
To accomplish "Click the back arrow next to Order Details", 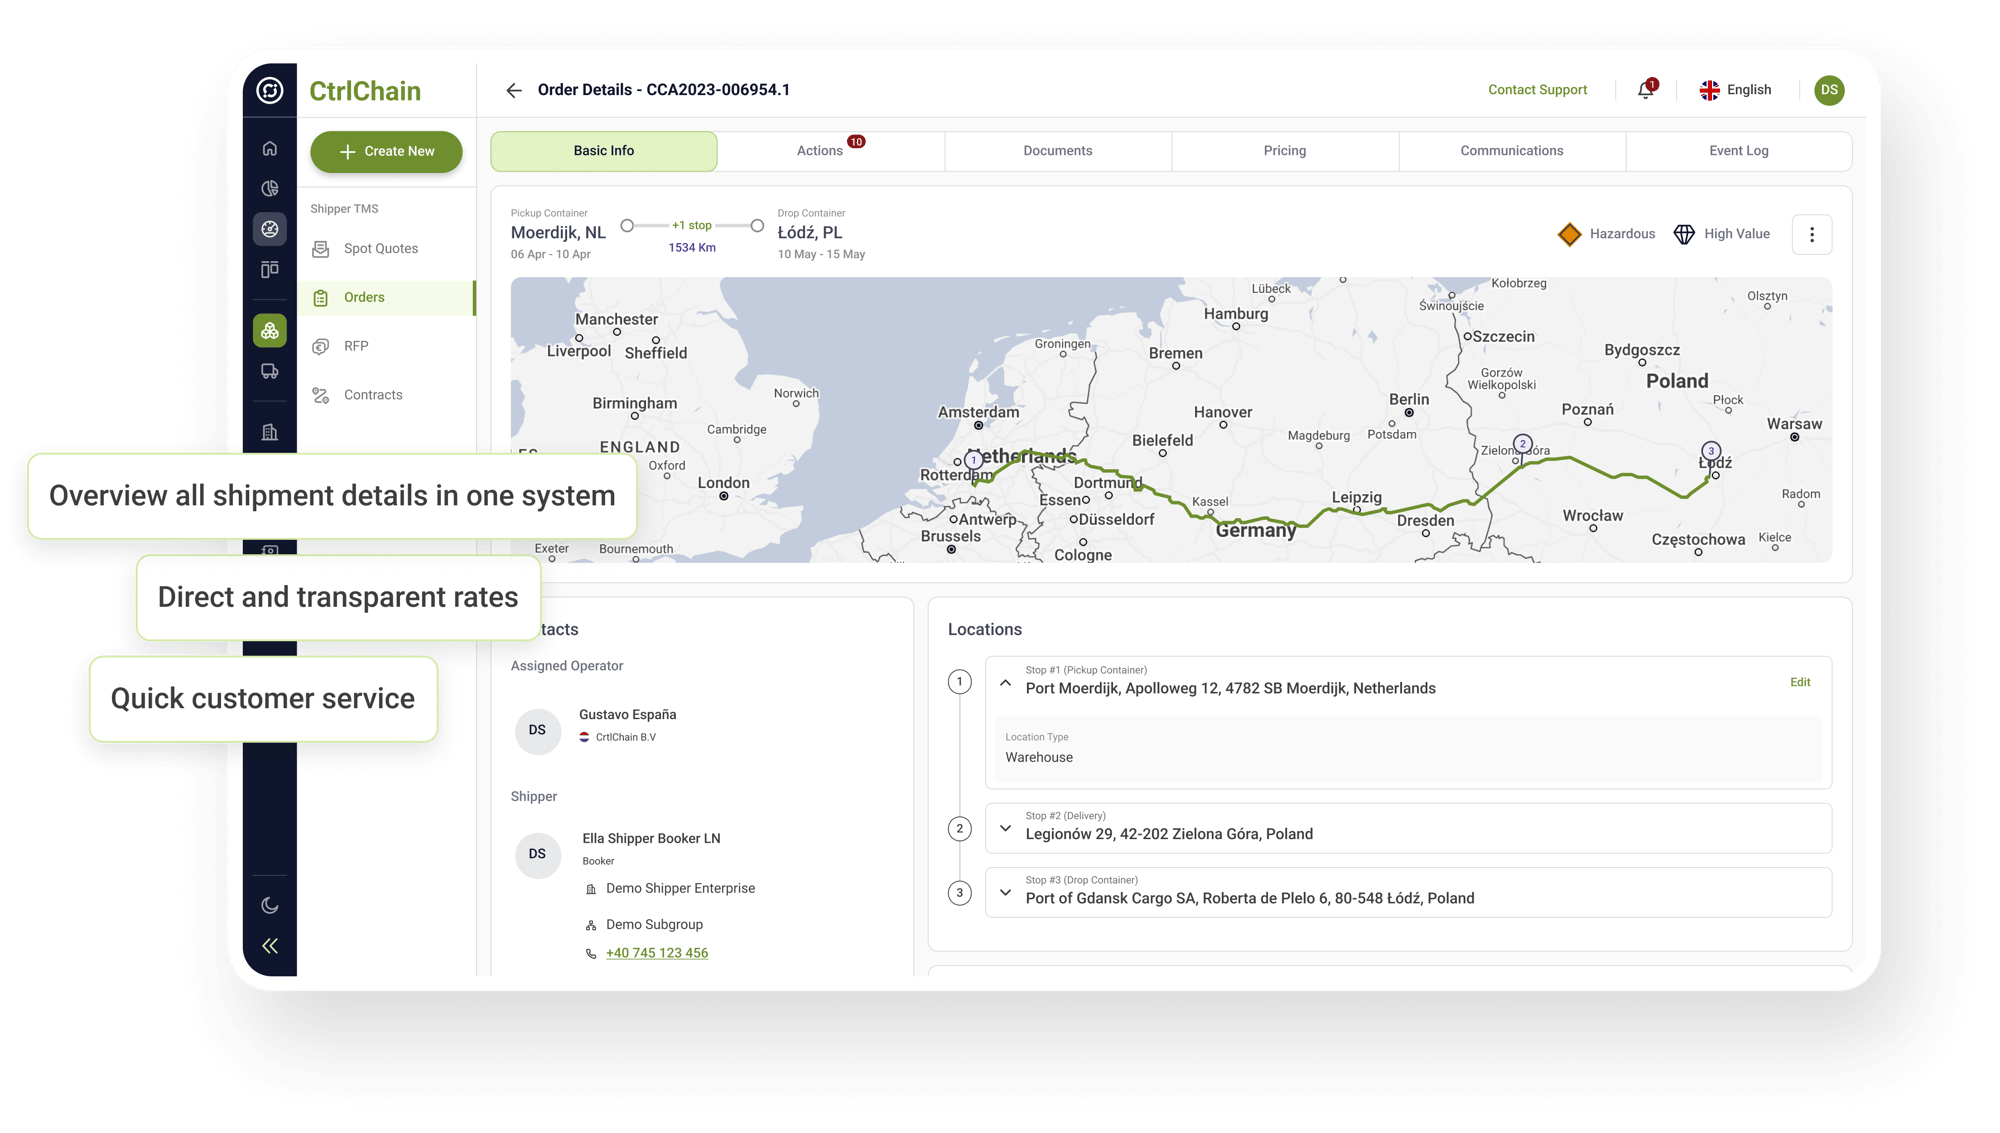I will (x=514, y=90).
